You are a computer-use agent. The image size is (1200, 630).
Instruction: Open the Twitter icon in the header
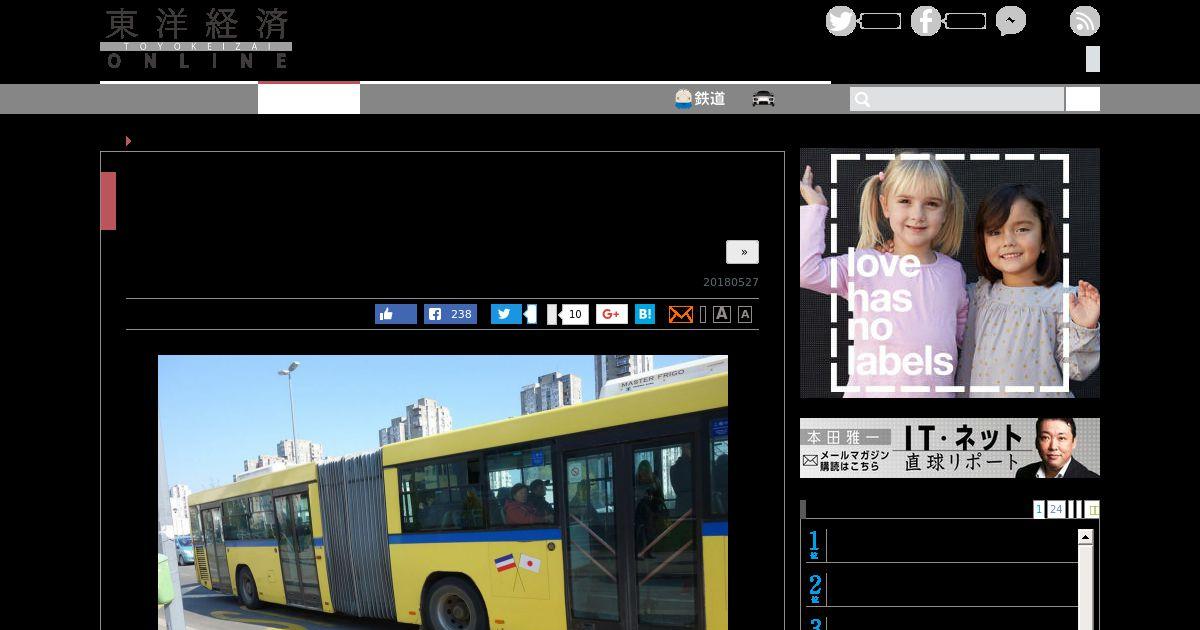point(840,21)
